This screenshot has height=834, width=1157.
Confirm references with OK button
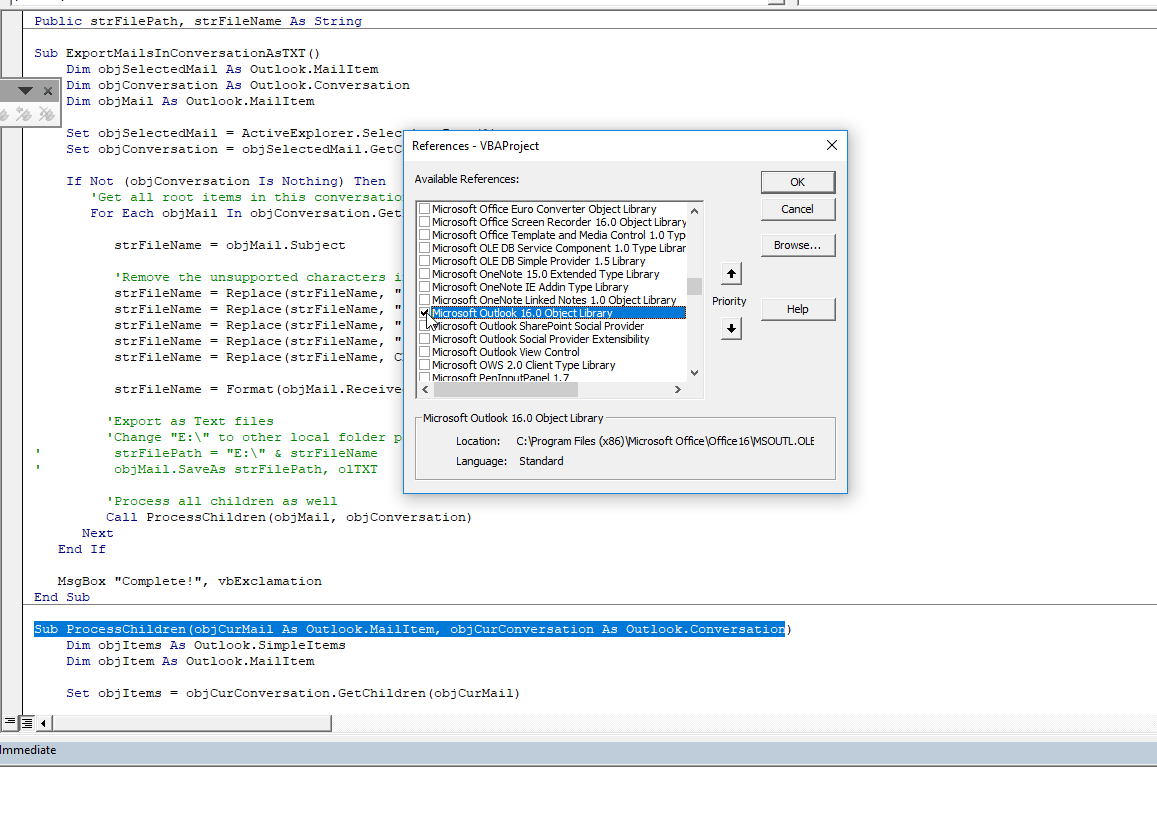point(798,182)
